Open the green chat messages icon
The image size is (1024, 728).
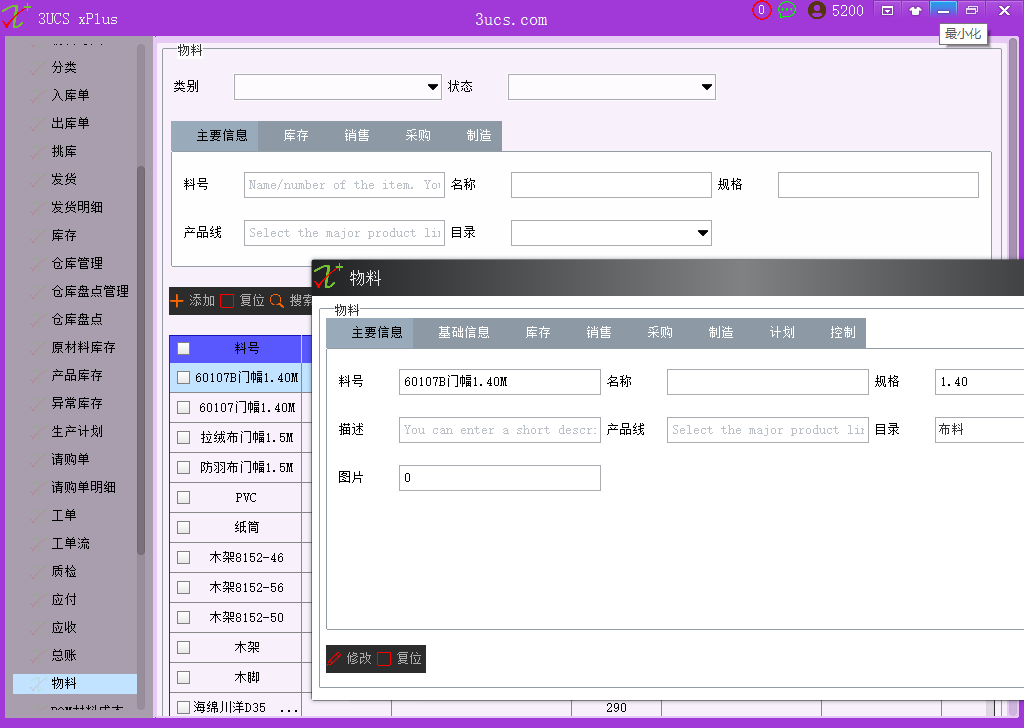787,10
